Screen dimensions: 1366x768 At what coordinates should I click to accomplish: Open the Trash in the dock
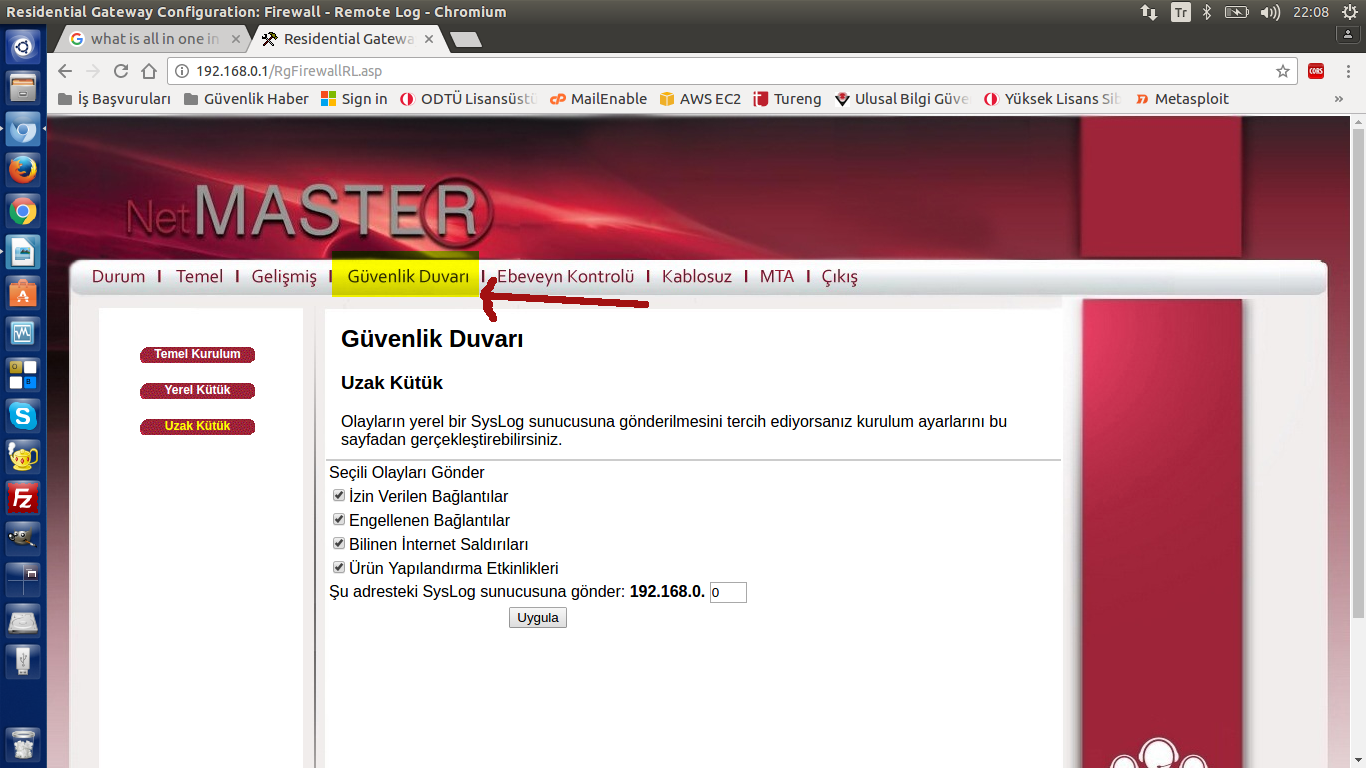point(23,745)
